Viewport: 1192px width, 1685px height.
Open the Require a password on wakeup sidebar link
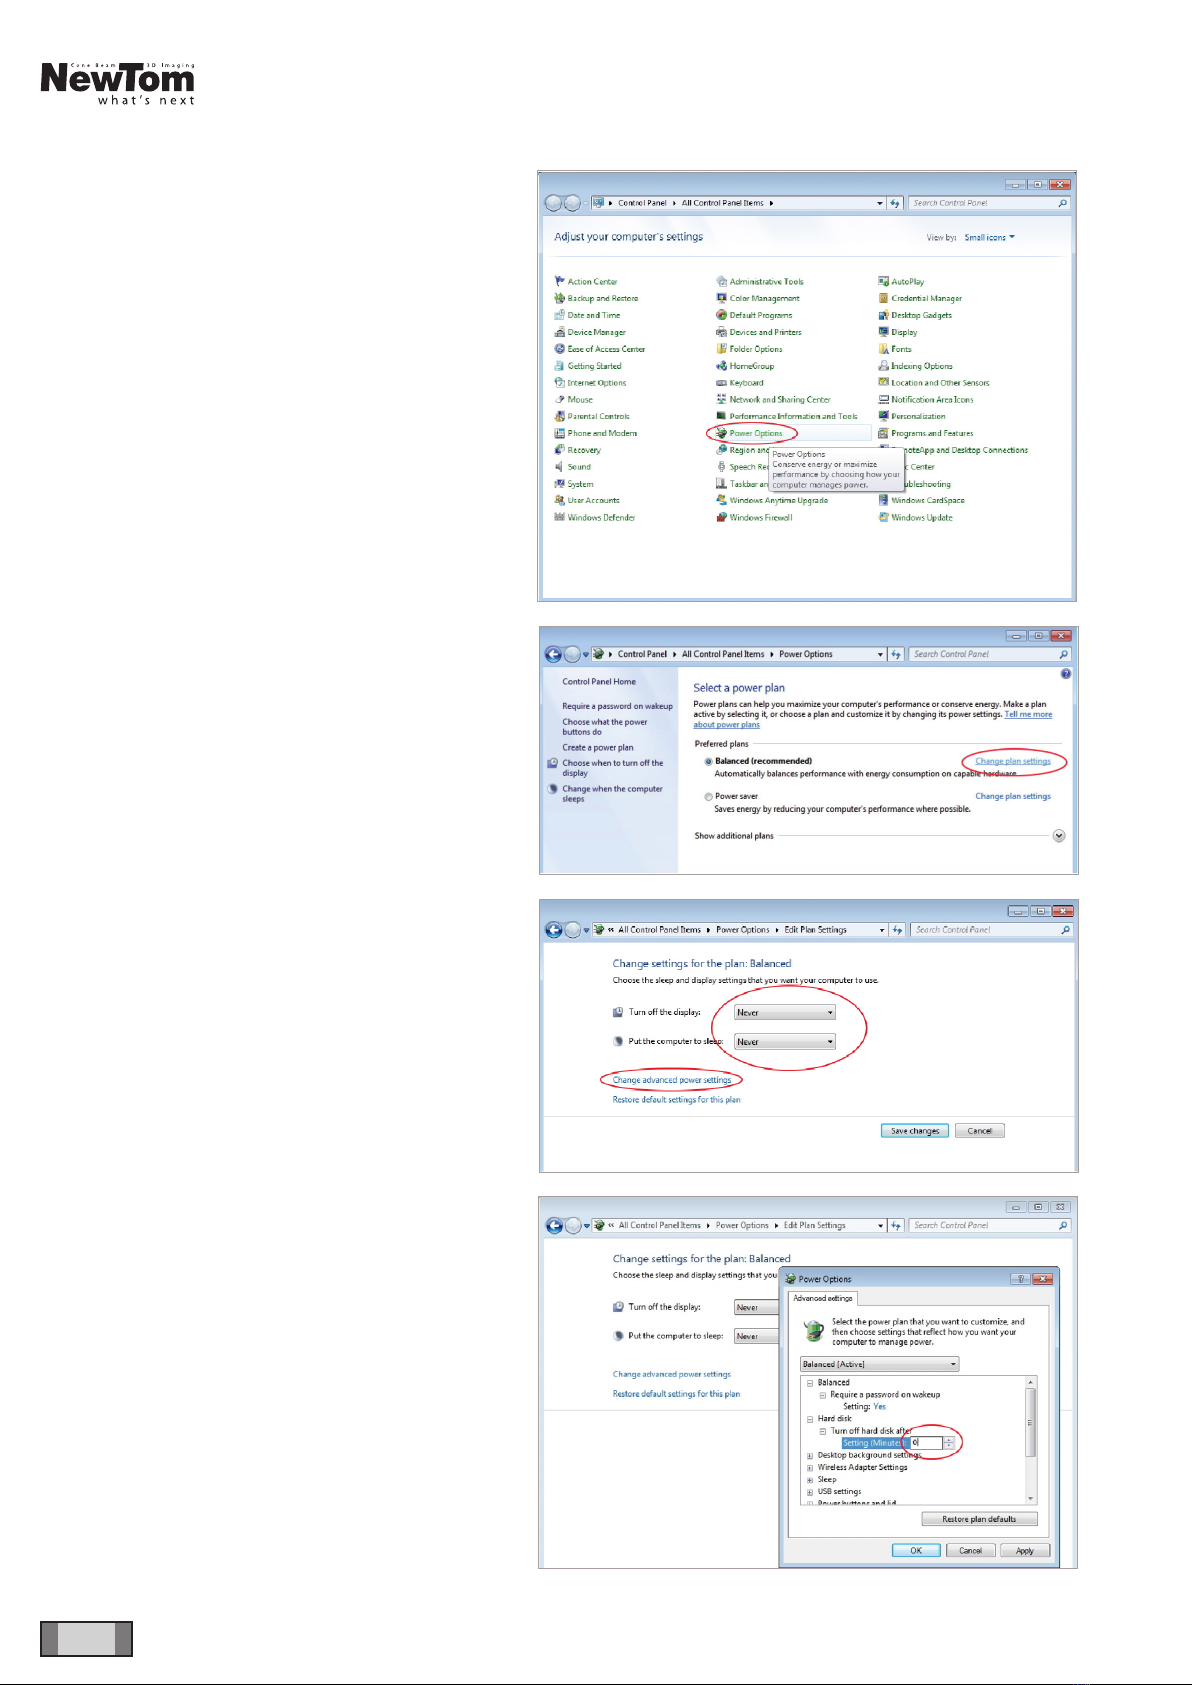[617, 706]
